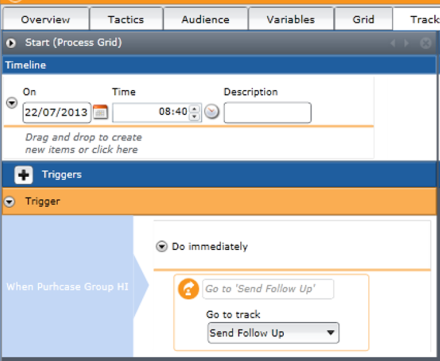Click the Triggers header label

(x=62, y=175)
